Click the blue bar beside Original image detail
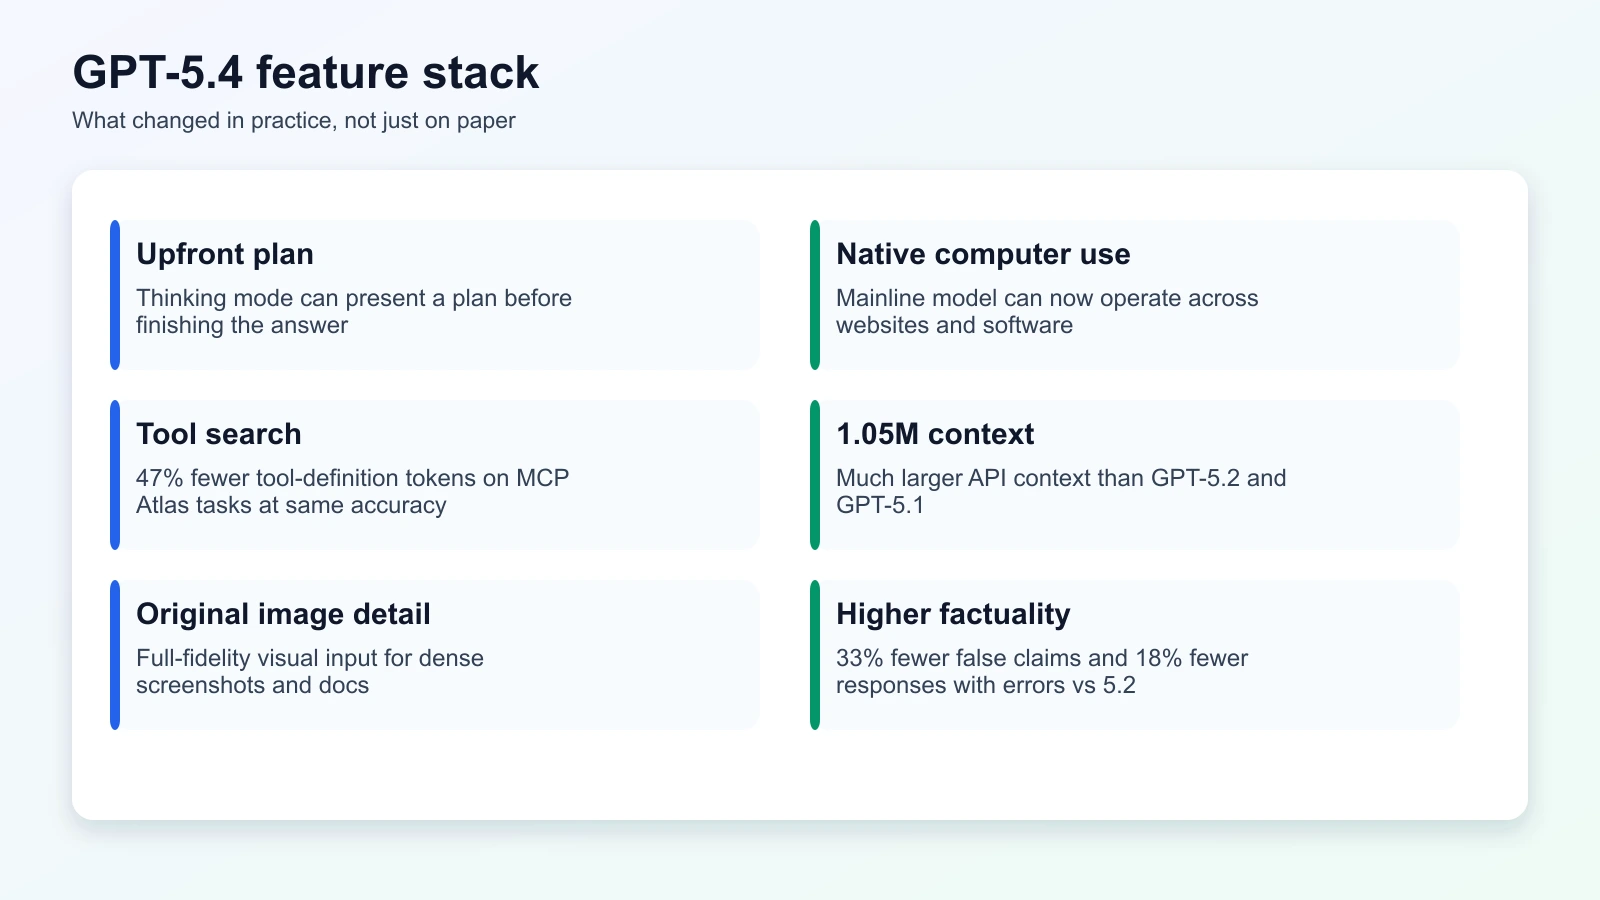This screenshot has width=1600, height=900. 115,654
